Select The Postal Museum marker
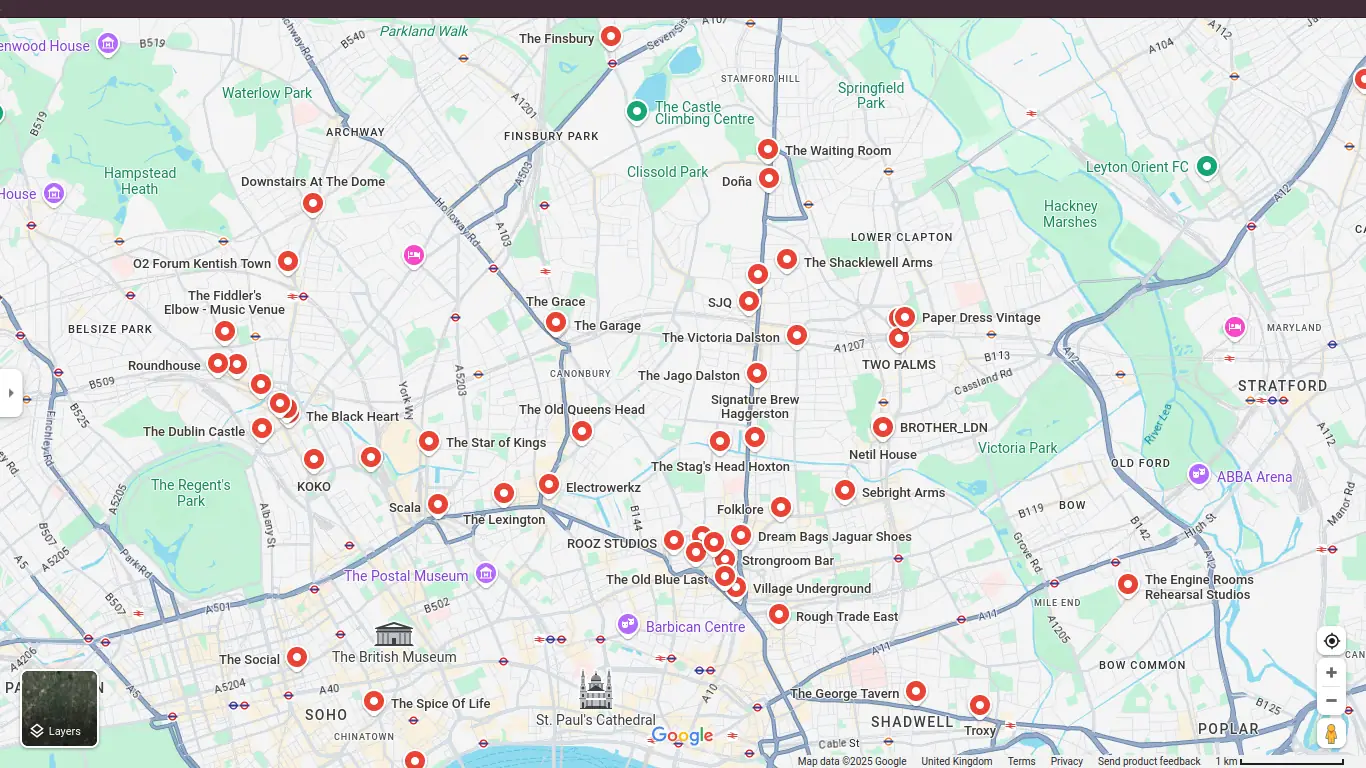The height and width of the screenshot is (768, 1366). pyautogui.click(x=486, y=574)
